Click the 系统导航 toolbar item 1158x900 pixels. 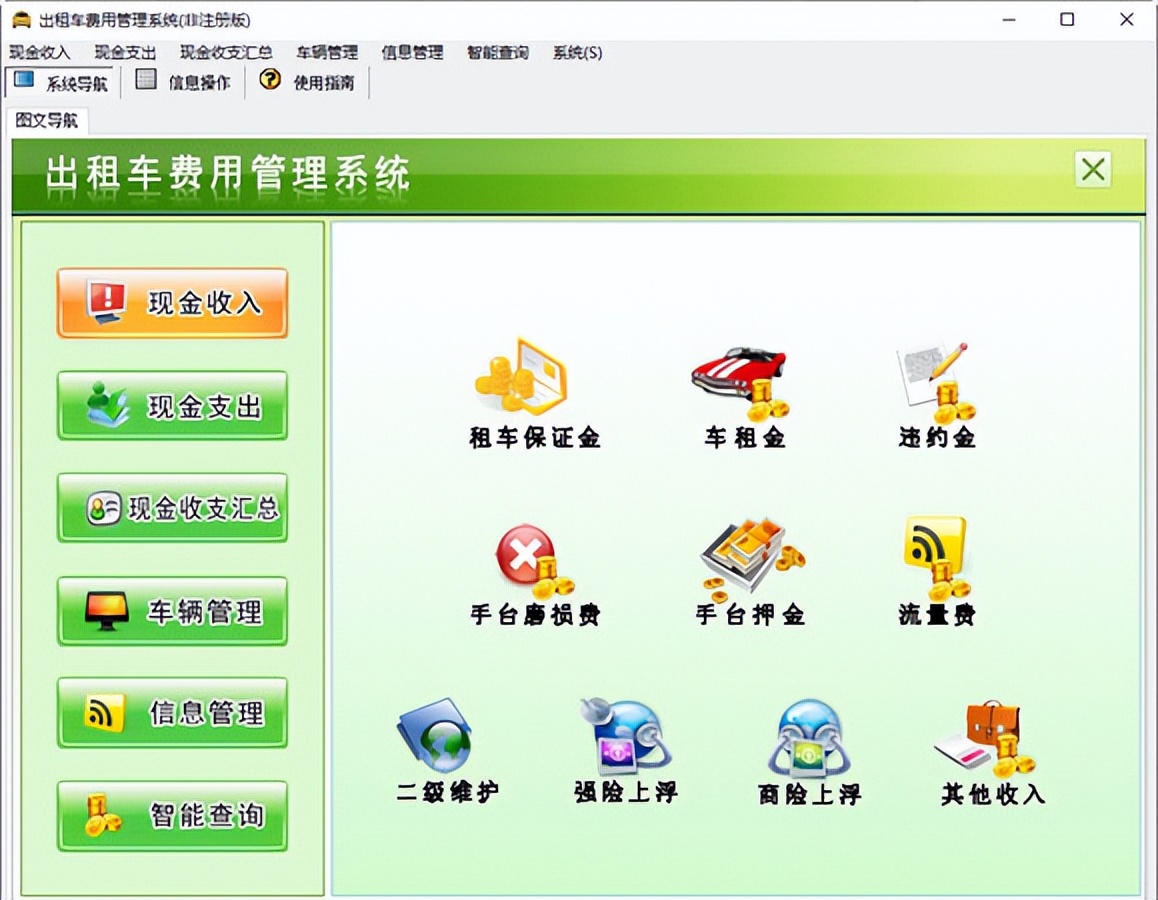point(60,83)
